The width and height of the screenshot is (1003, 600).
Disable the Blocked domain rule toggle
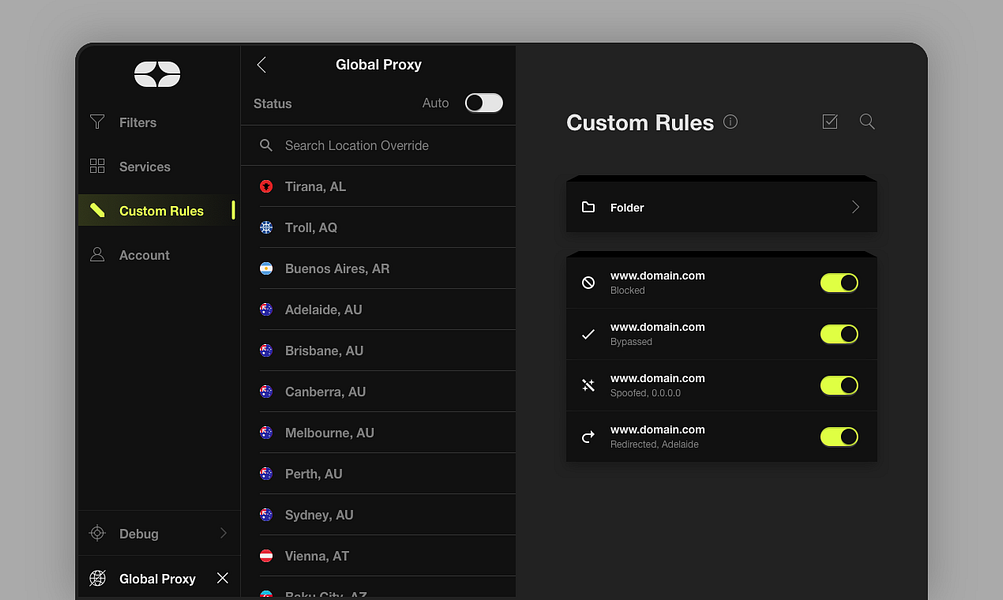[x=839, y=283]
